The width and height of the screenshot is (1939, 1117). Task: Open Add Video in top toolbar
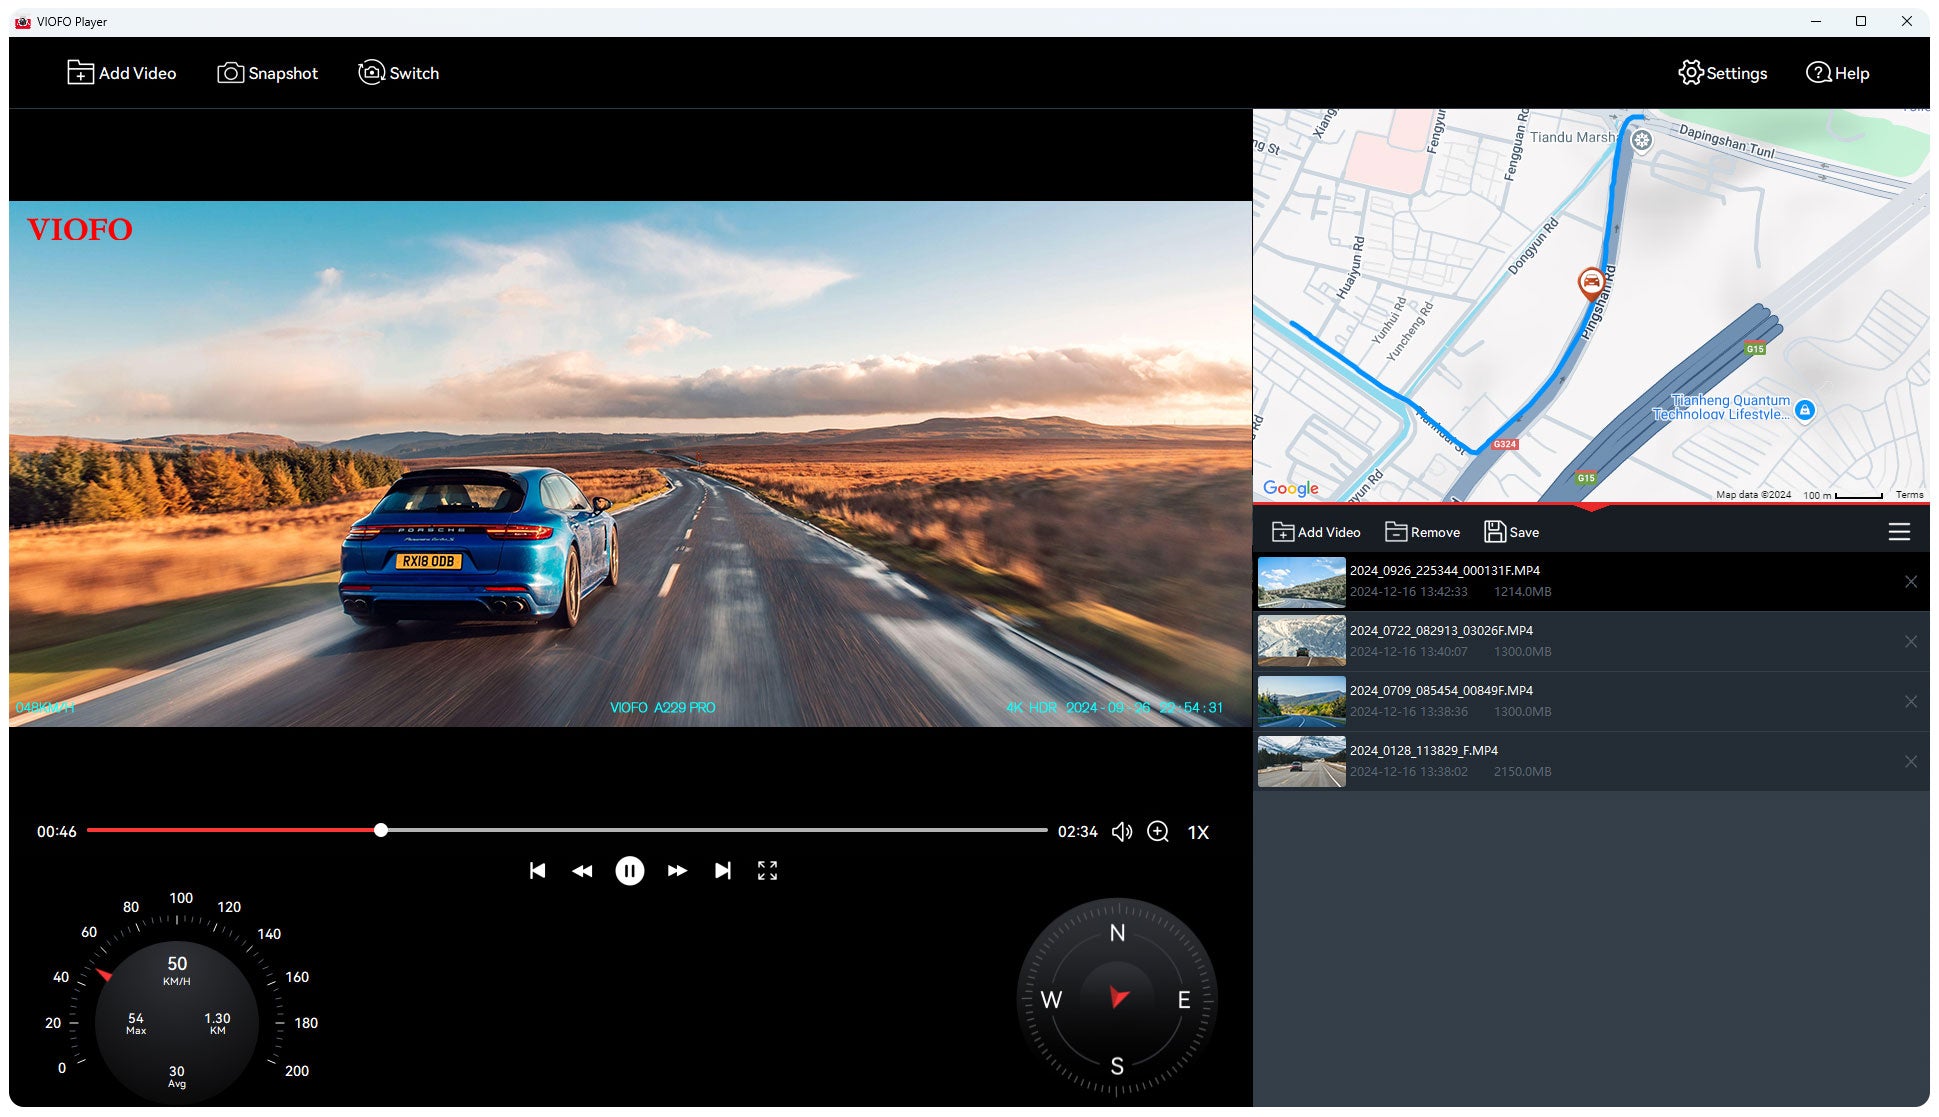pos(122,73)
